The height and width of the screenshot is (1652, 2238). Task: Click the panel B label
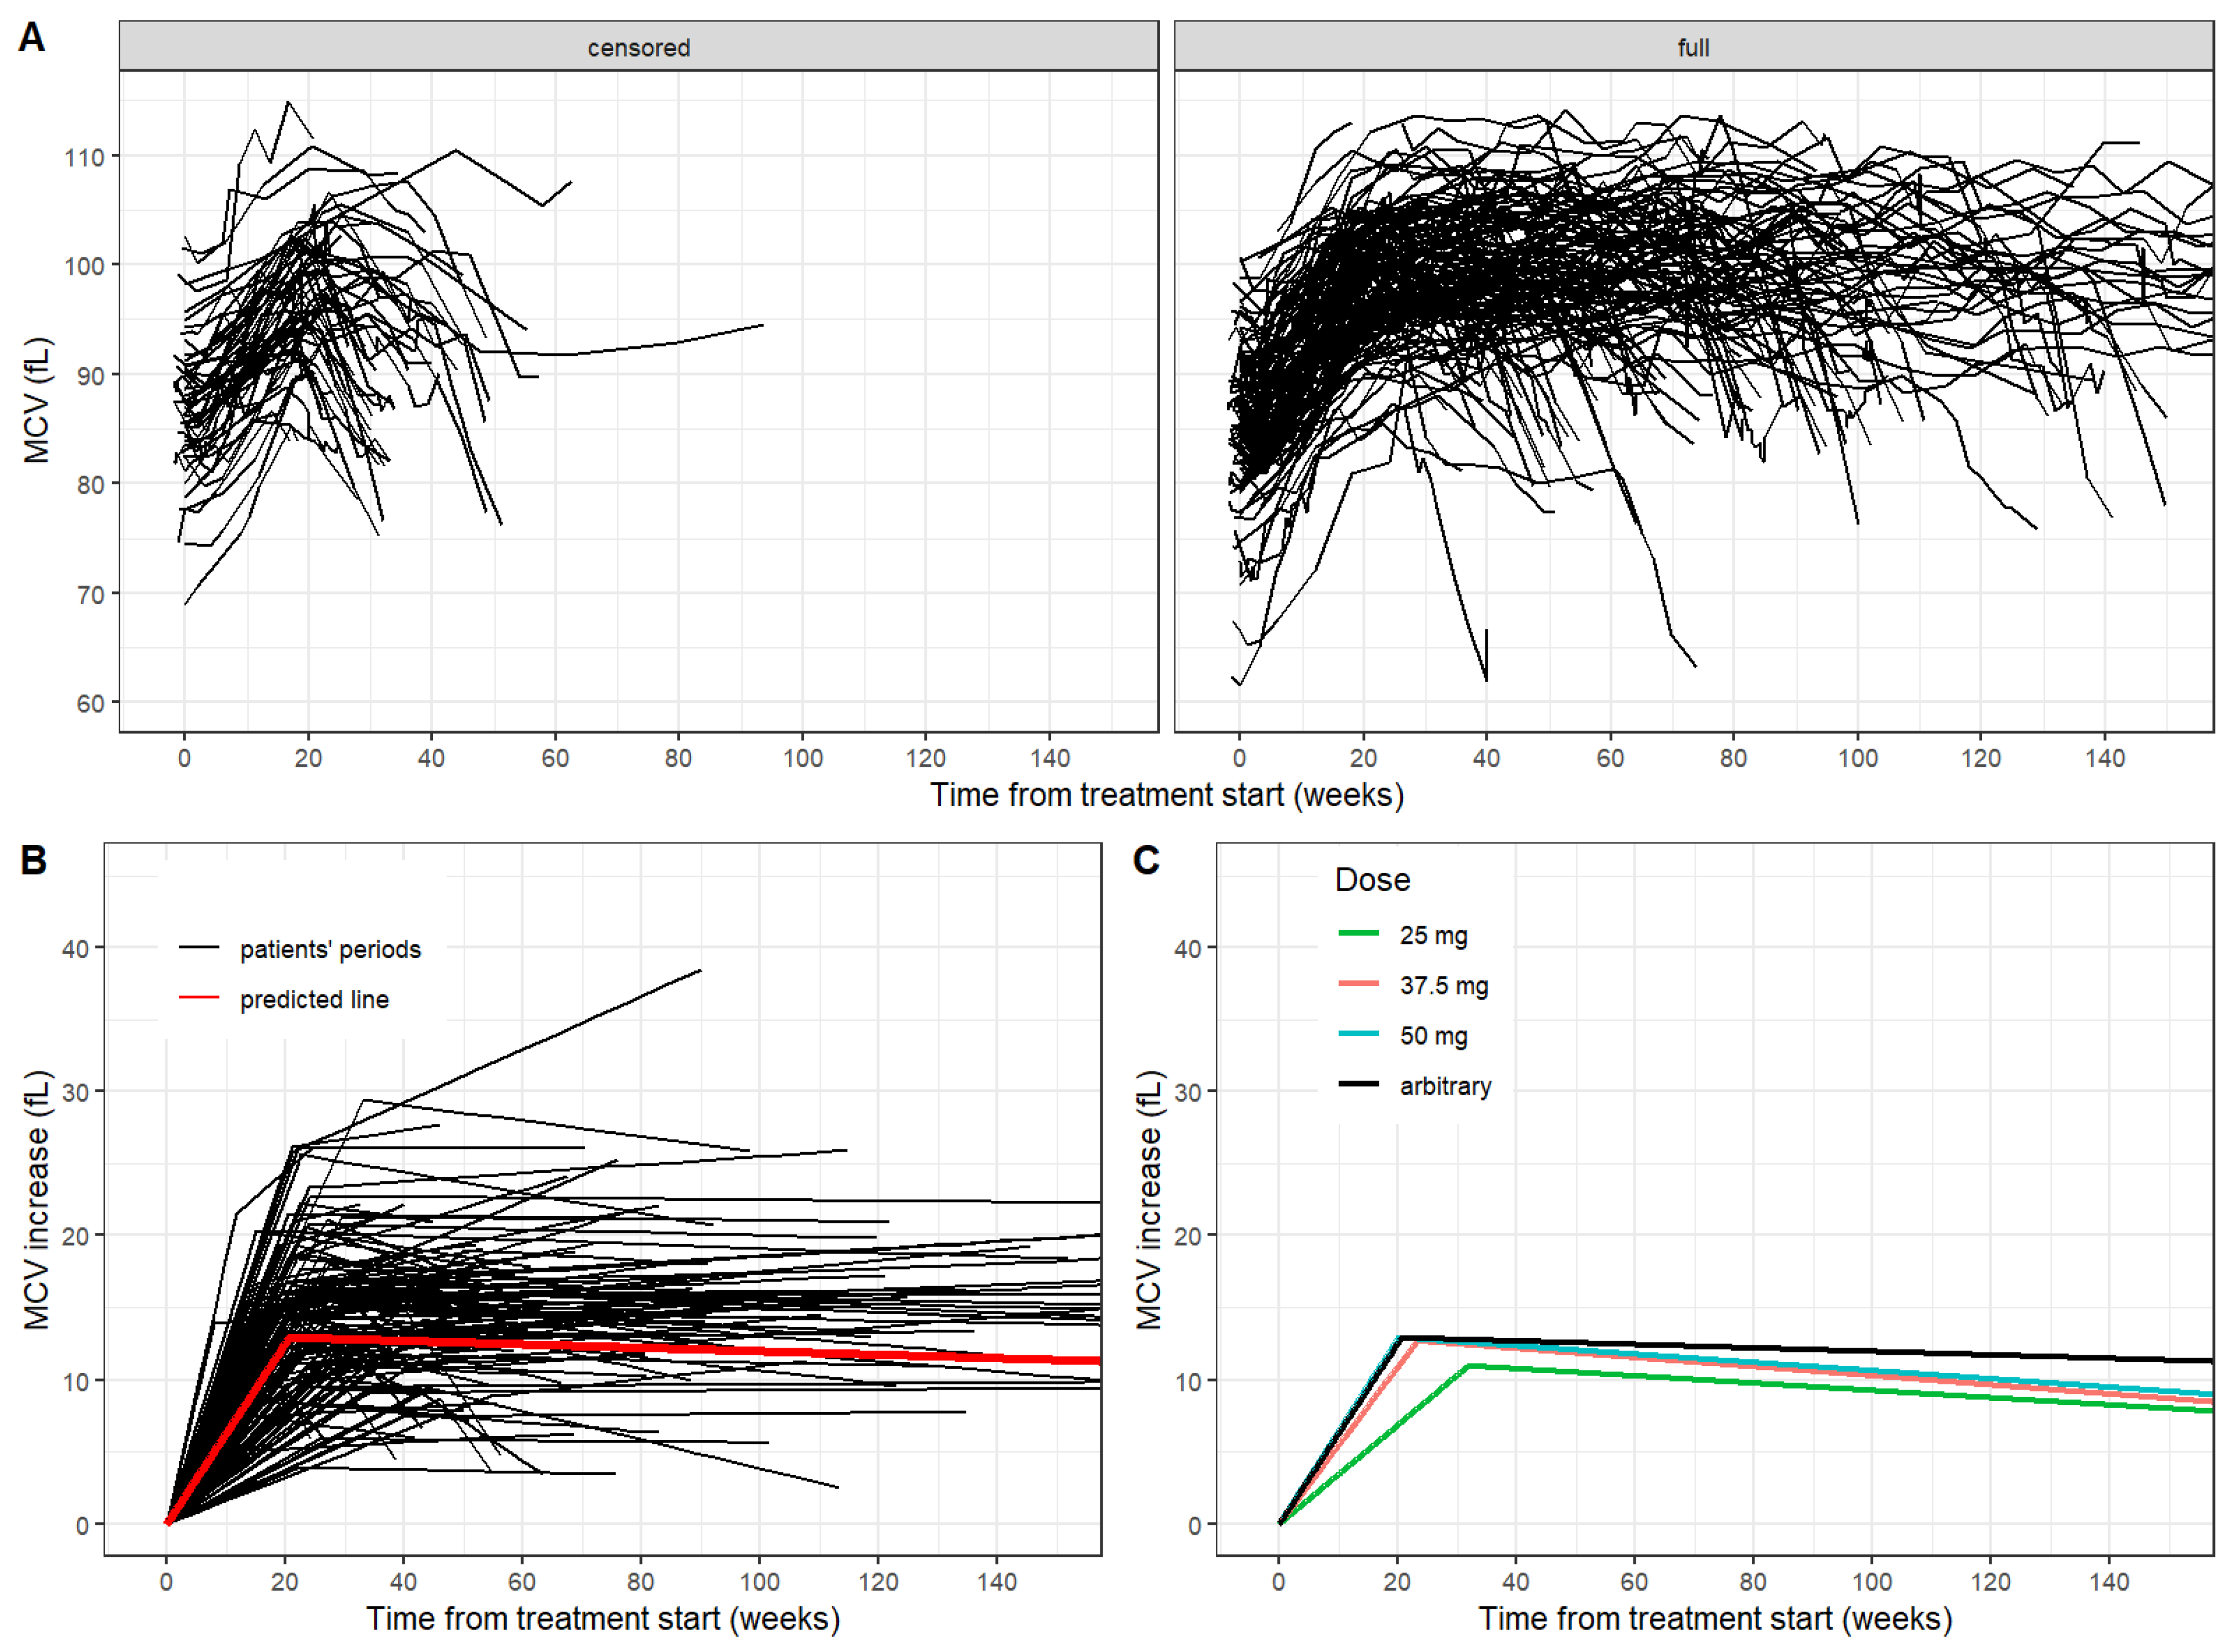pos(33,861)
